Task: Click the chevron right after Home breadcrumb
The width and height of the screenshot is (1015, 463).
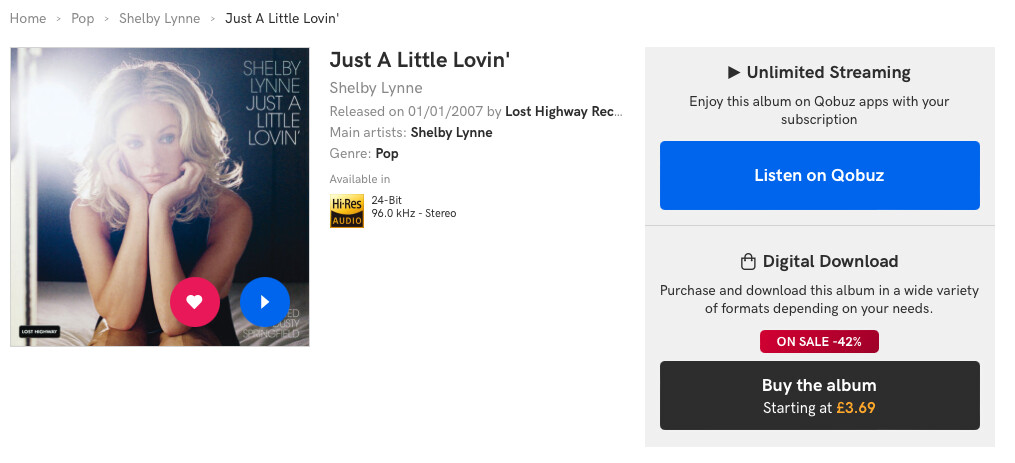Action: pos(59,19)
